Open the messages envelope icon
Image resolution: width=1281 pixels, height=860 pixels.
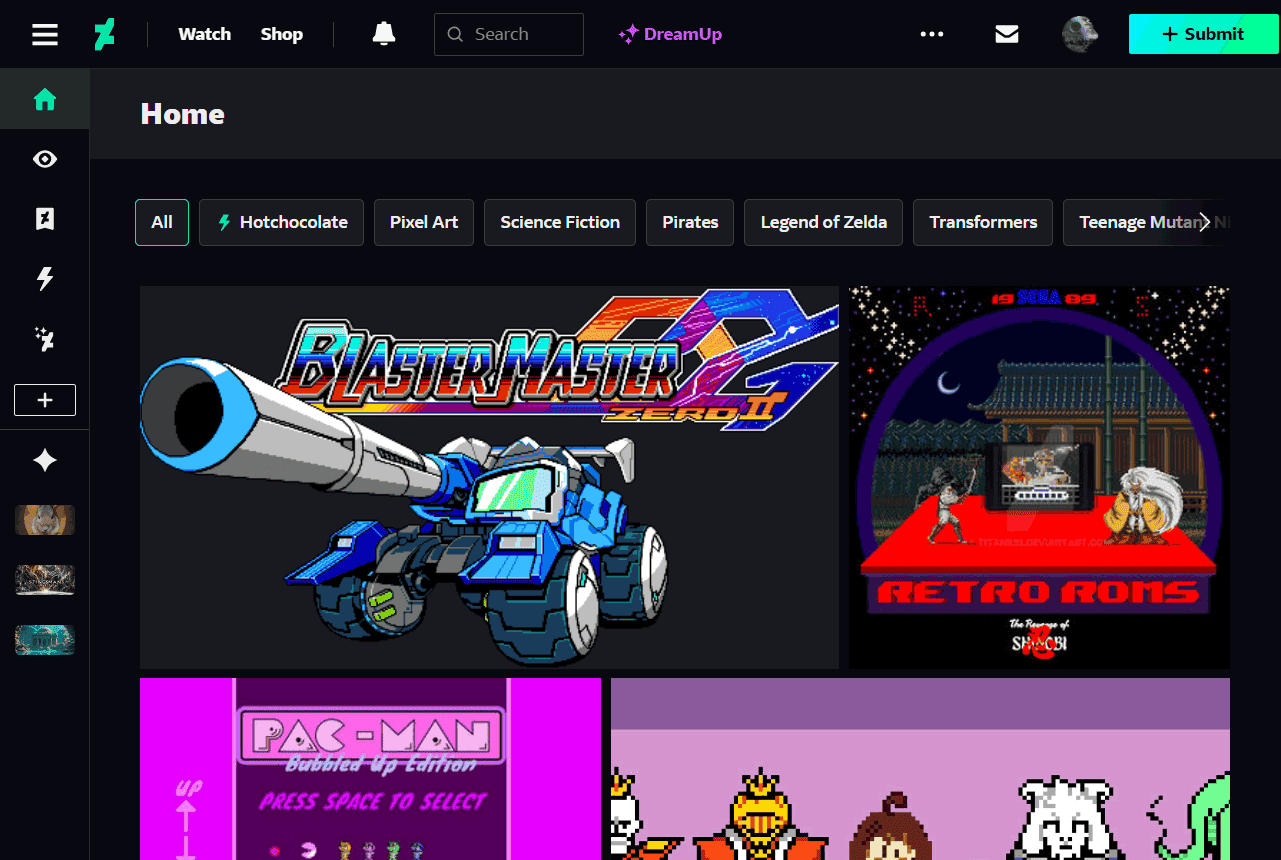(x=1007, y=34)
